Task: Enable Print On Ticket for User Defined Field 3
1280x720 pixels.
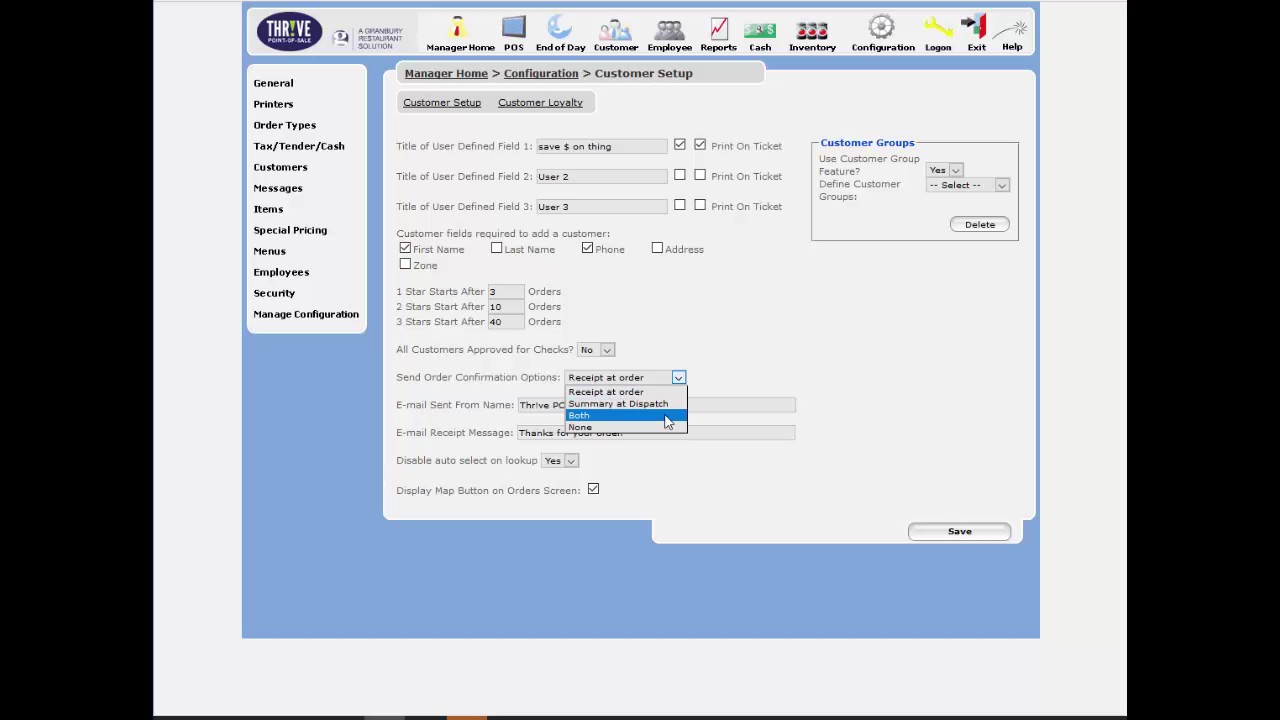Action: tap(700, 205)
